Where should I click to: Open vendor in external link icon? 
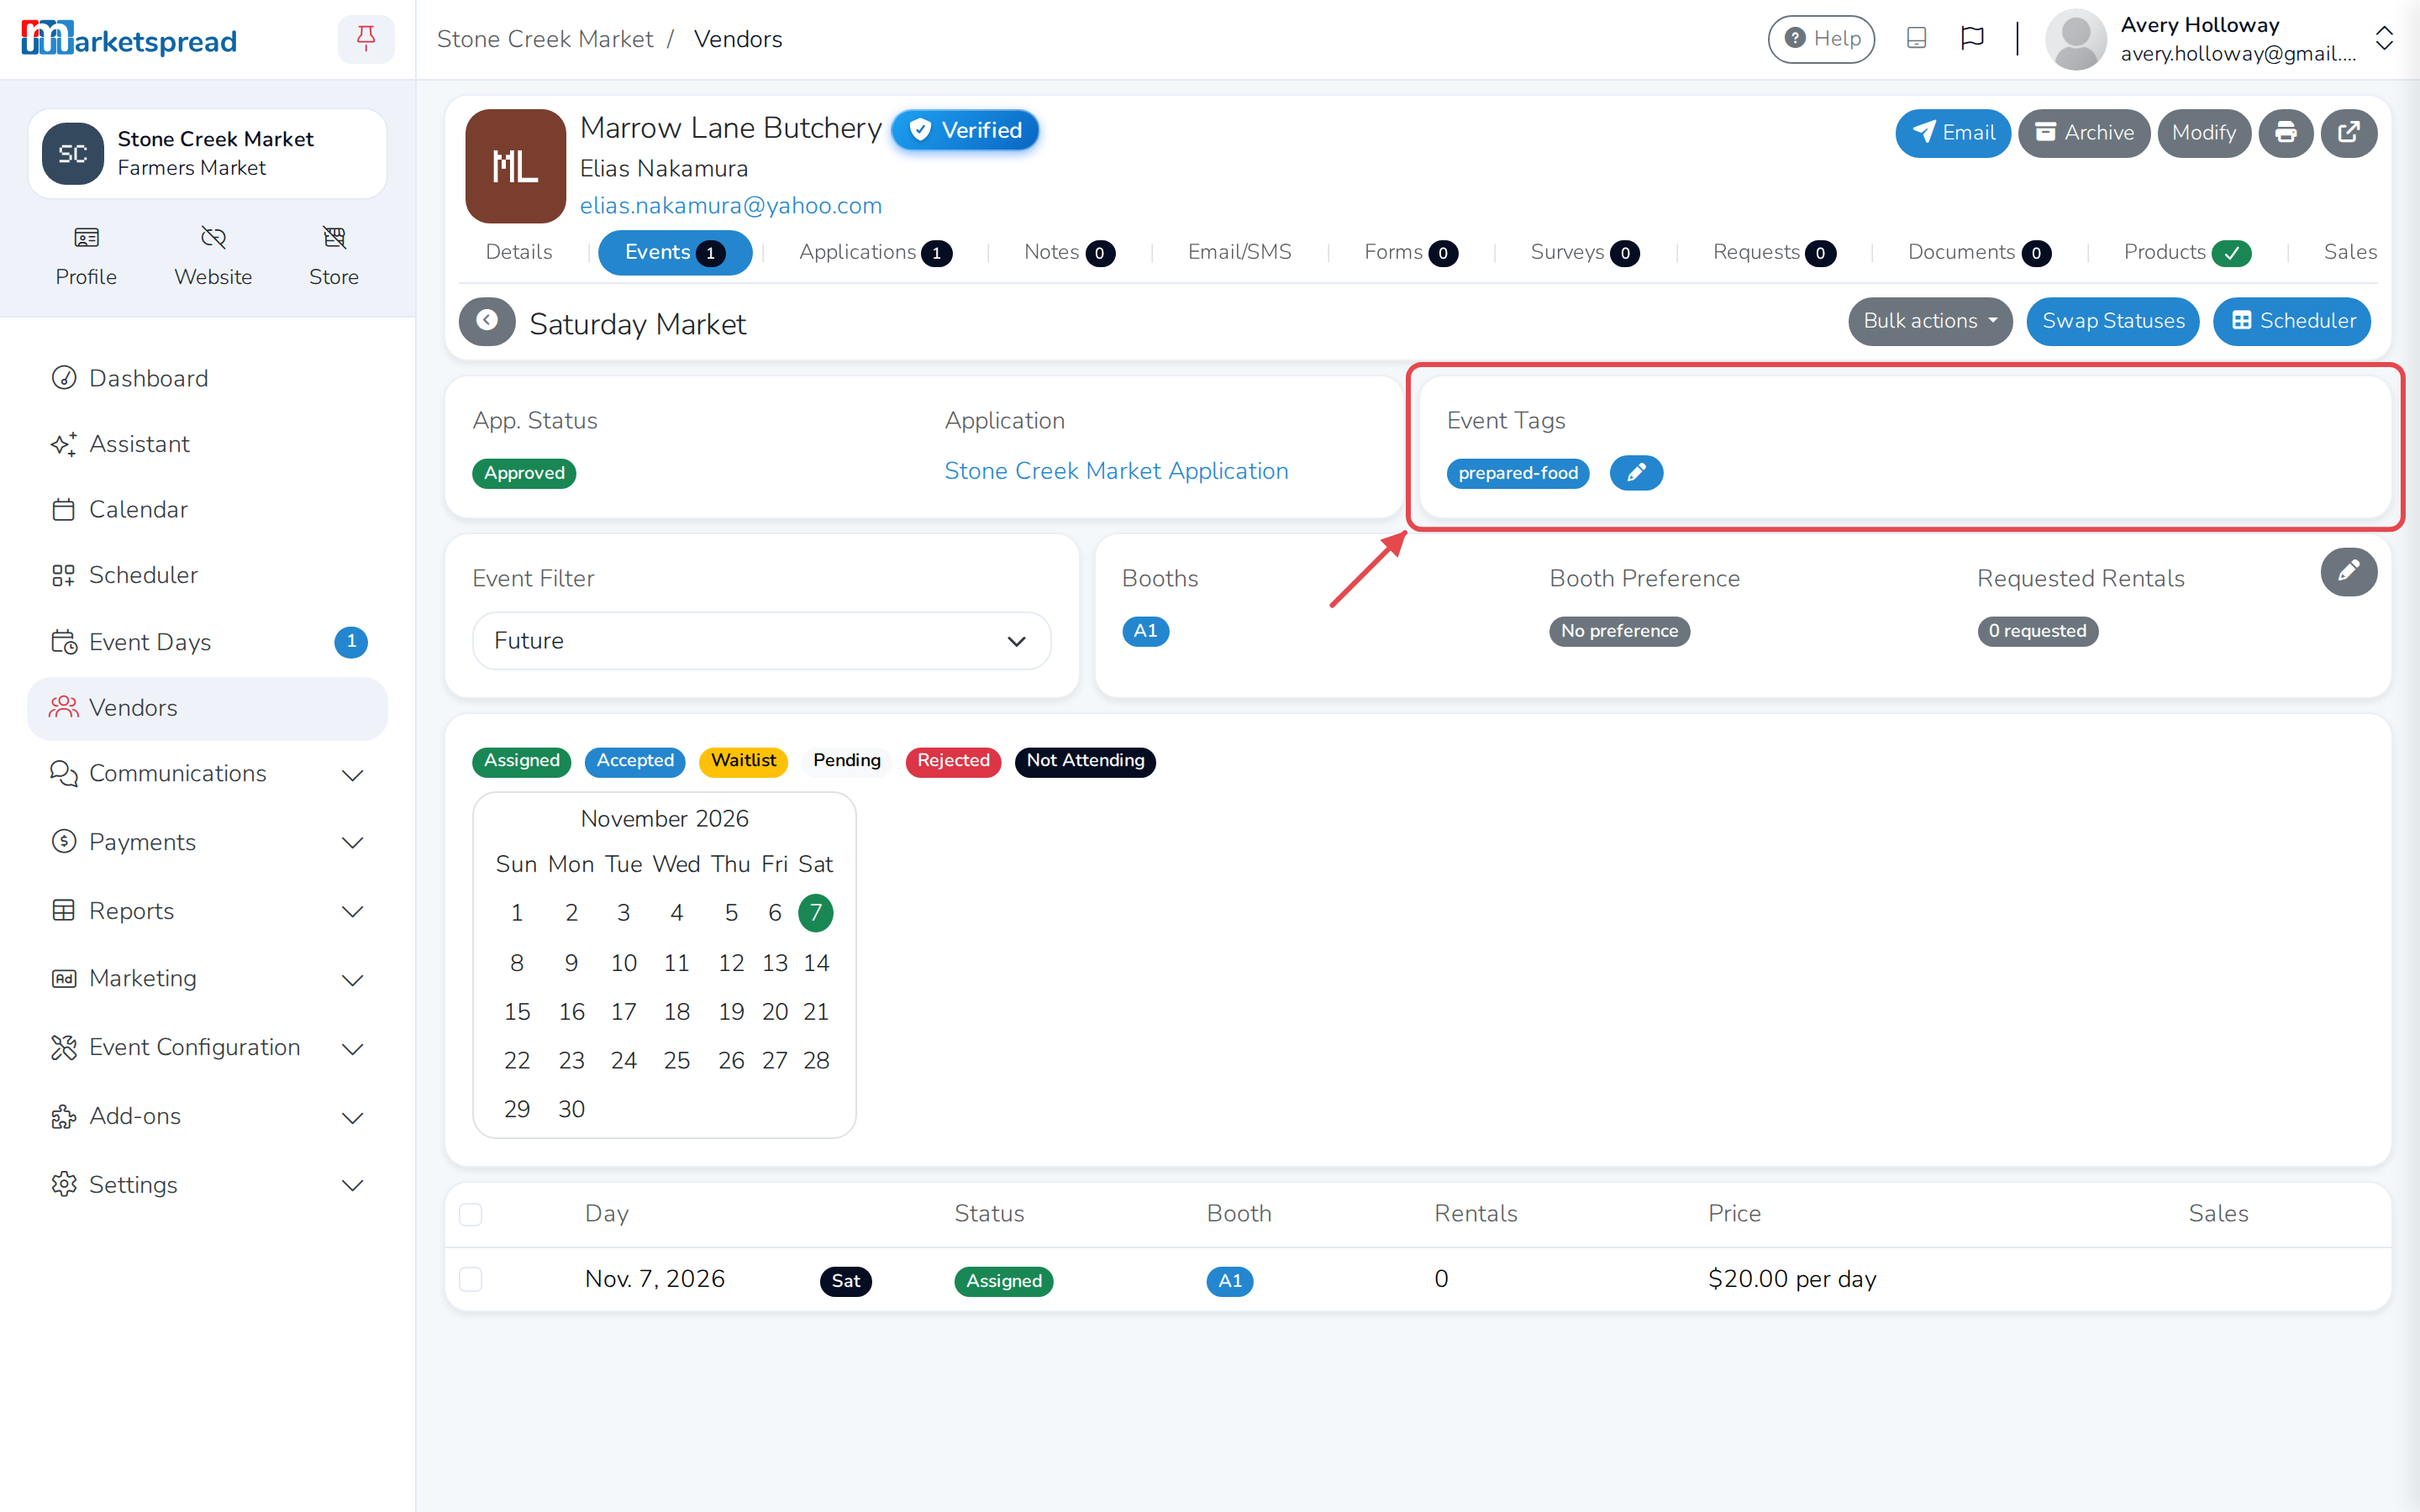click(x=2349, y=133)
